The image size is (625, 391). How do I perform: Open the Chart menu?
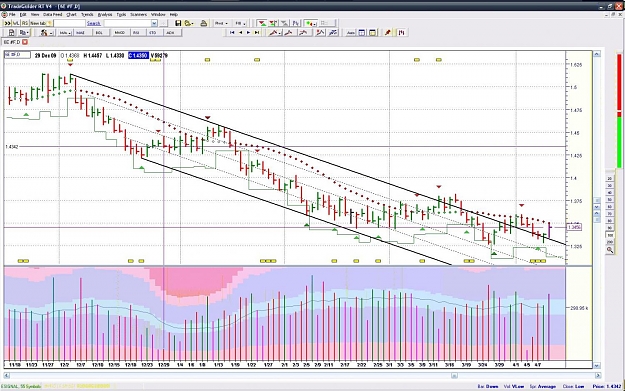71,14
